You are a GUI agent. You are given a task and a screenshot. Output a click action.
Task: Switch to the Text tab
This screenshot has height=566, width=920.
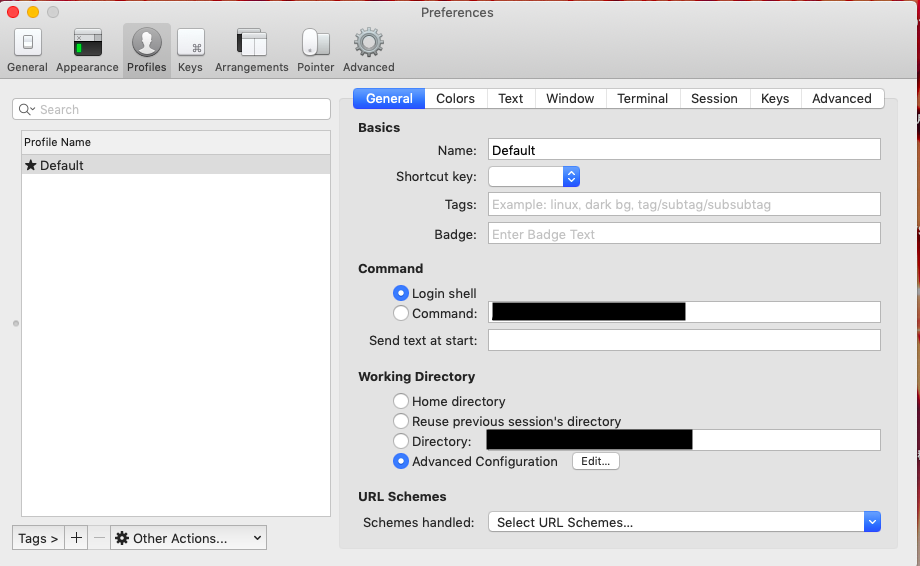(510, 99)
